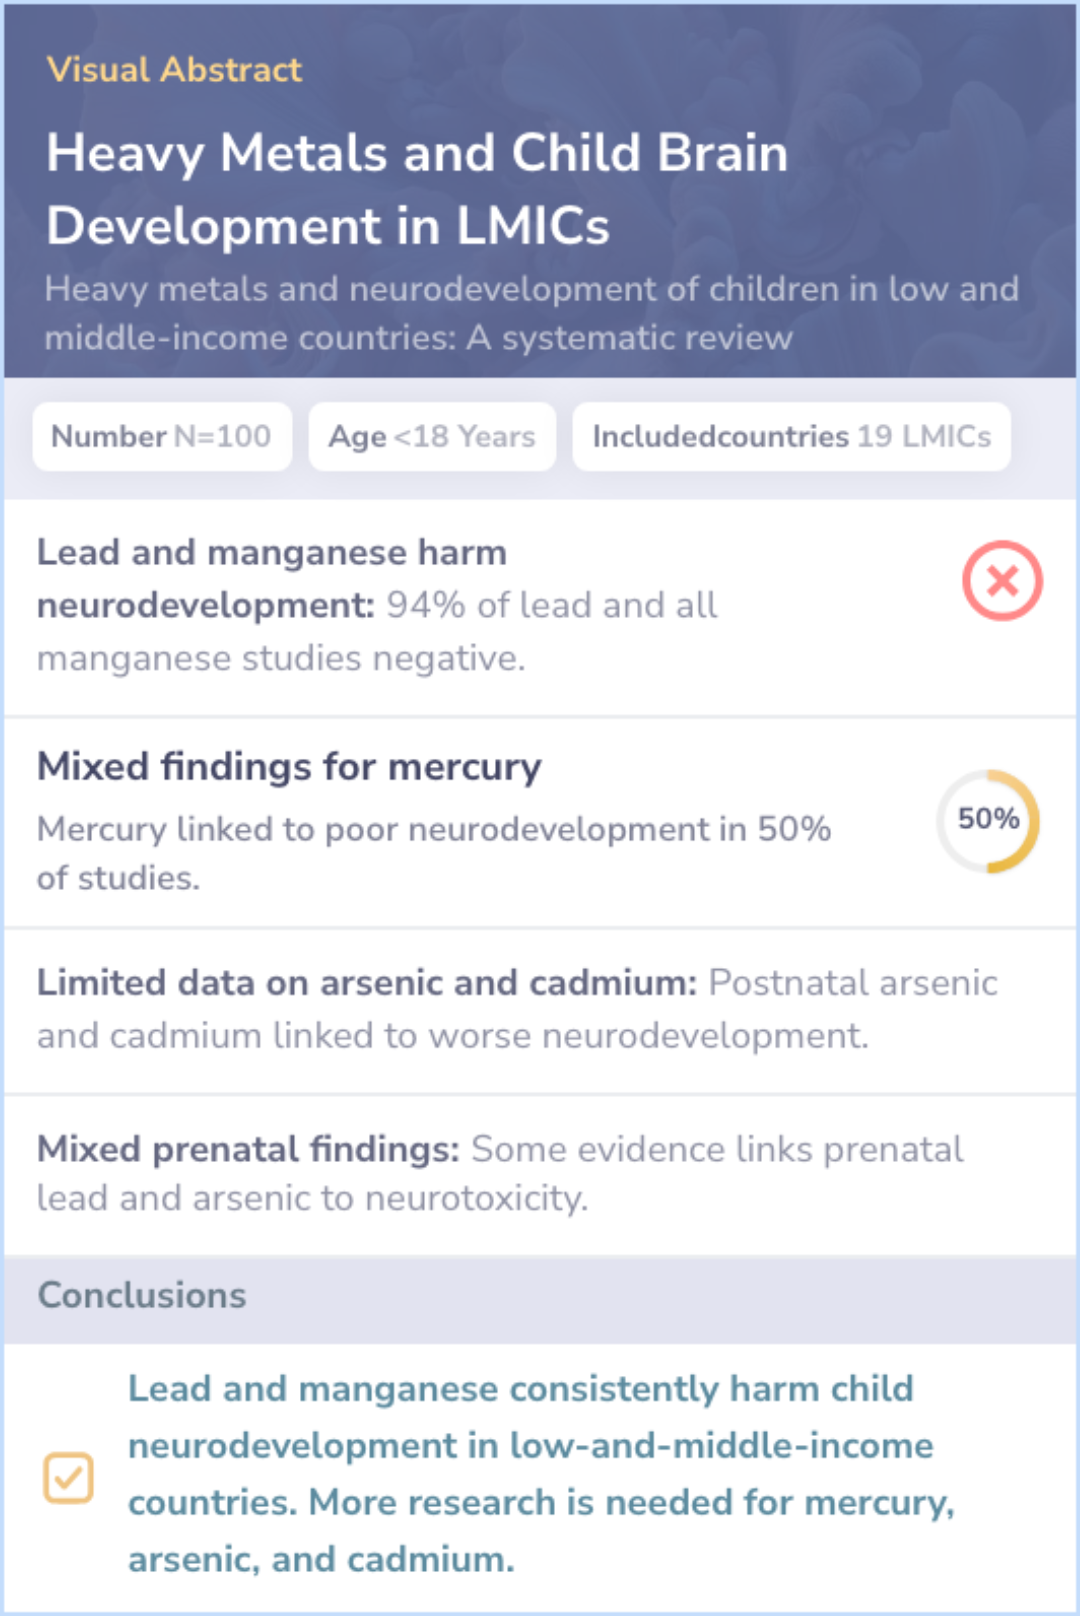Click the Mercury linked to poor neurodevelopment text

pos(434,853)
